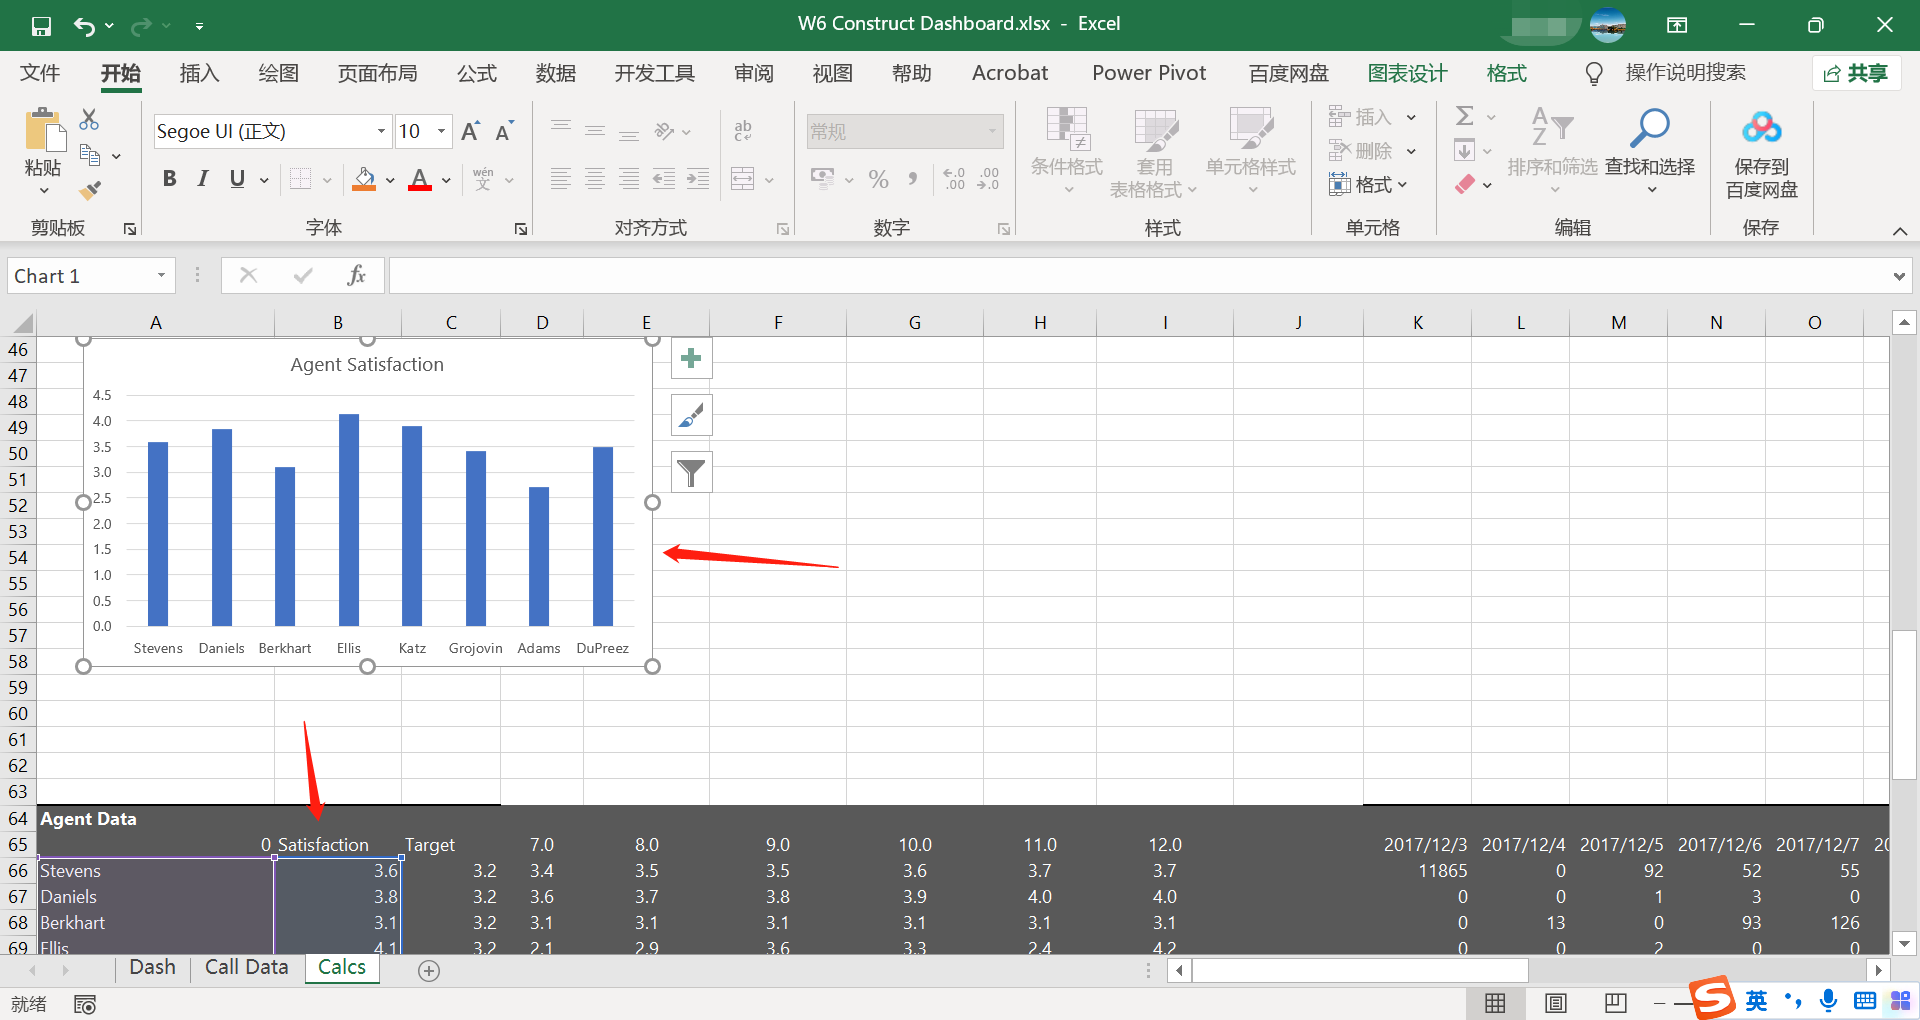Open the font size dropdown

tap(441, 131)
